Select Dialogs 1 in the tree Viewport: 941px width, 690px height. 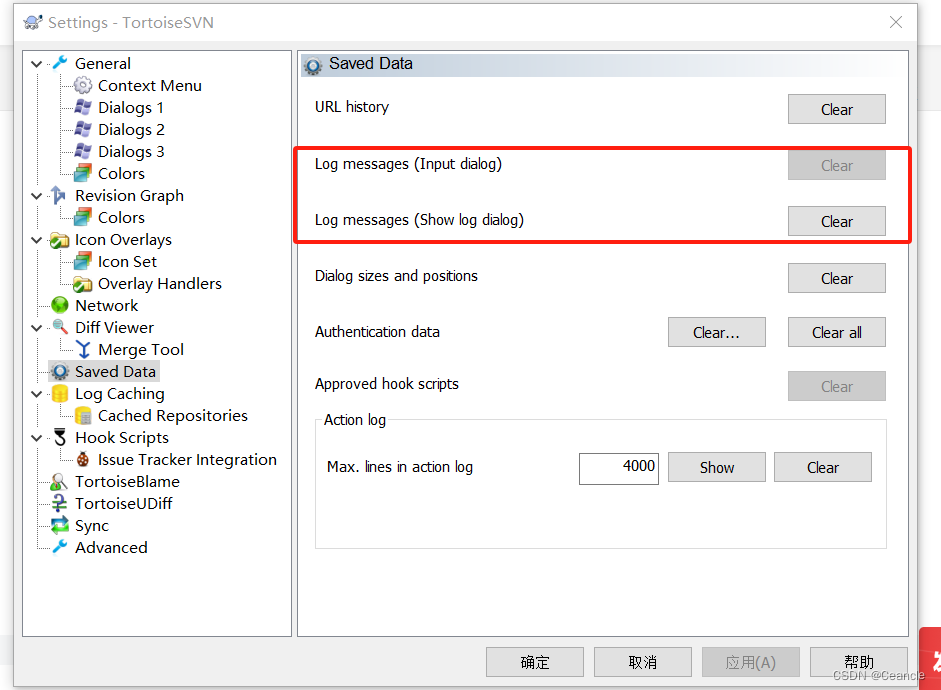click(131, 108)
